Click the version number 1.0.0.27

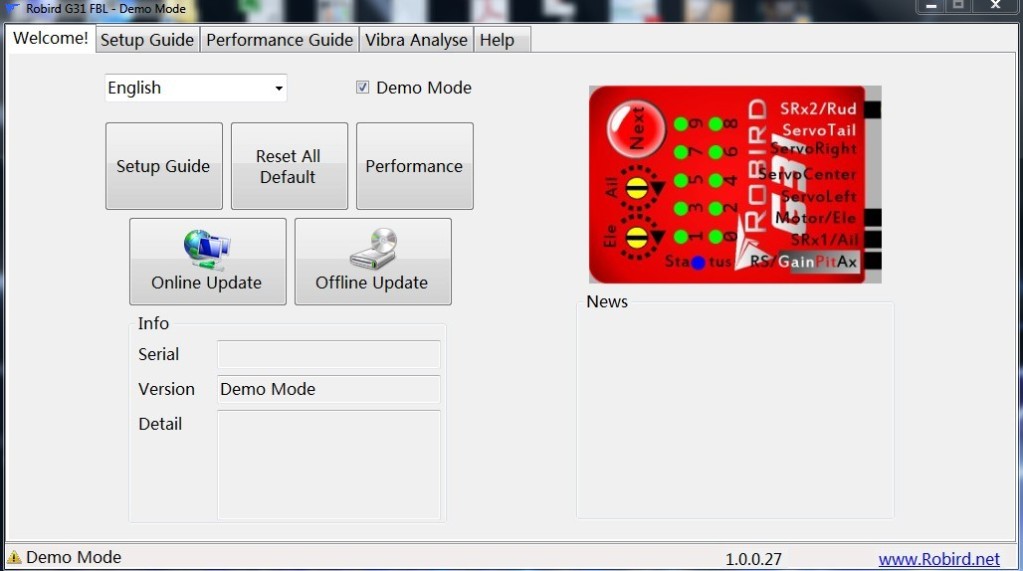coord(754,559)
